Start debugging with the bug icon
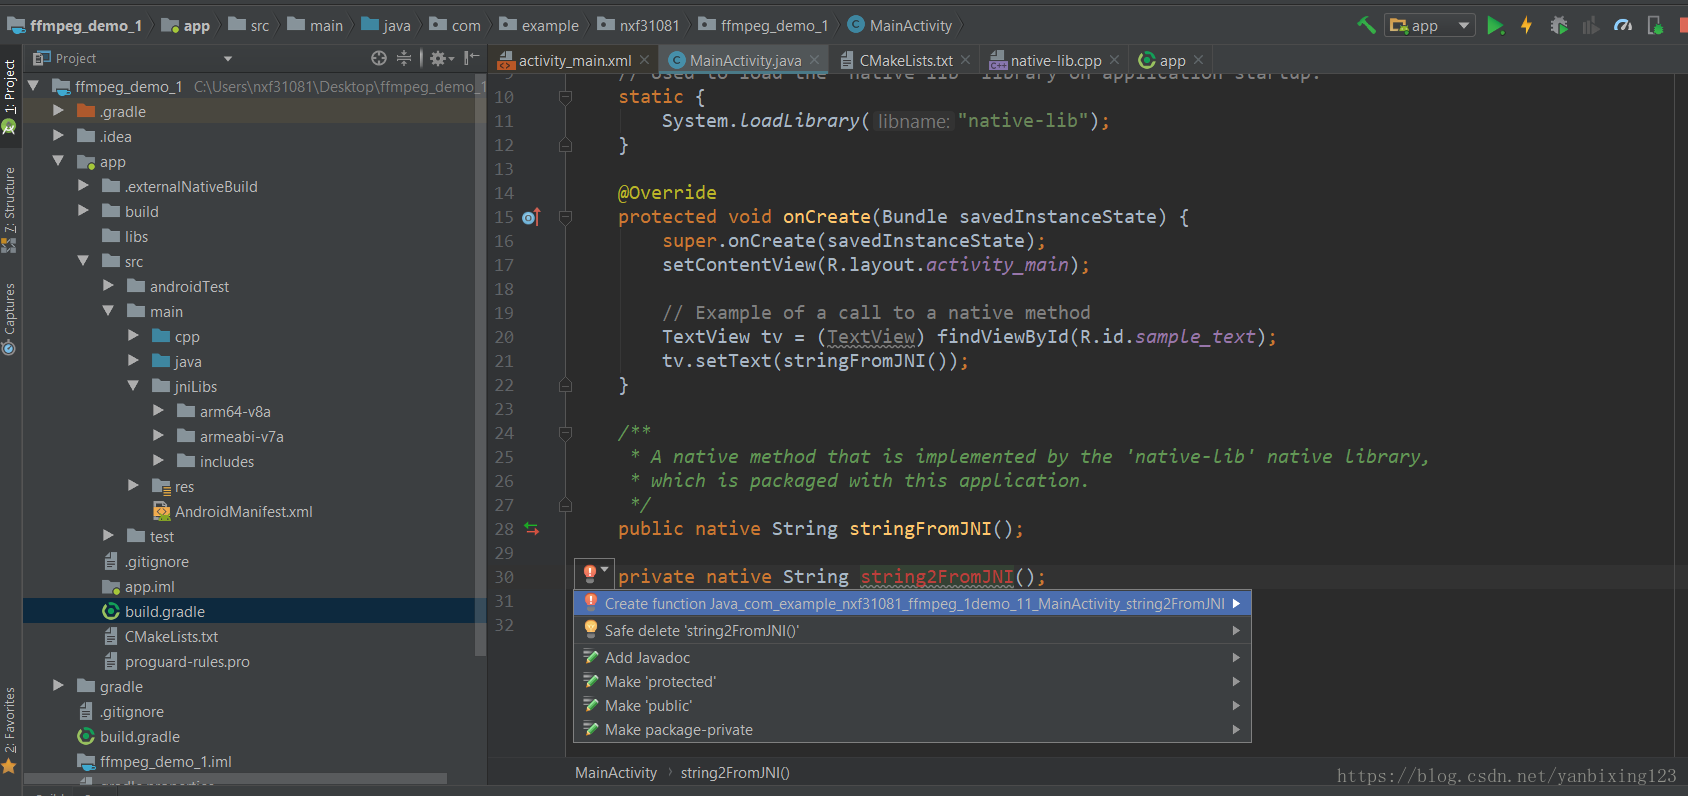Image resolution: width=1688 pixels, height=796 pixels. 1558,26
